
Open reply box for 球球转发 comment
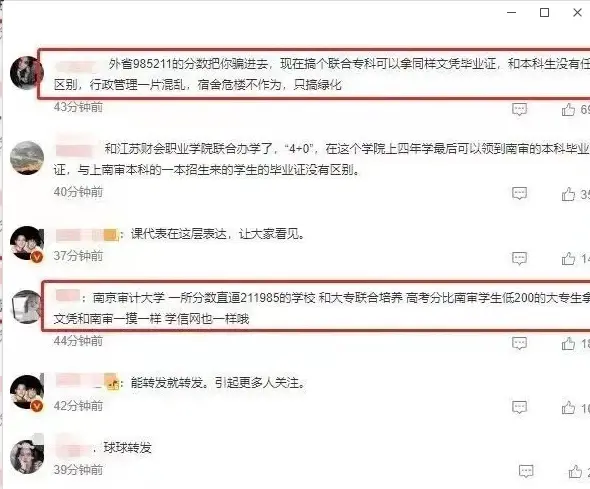pos(526,471)
